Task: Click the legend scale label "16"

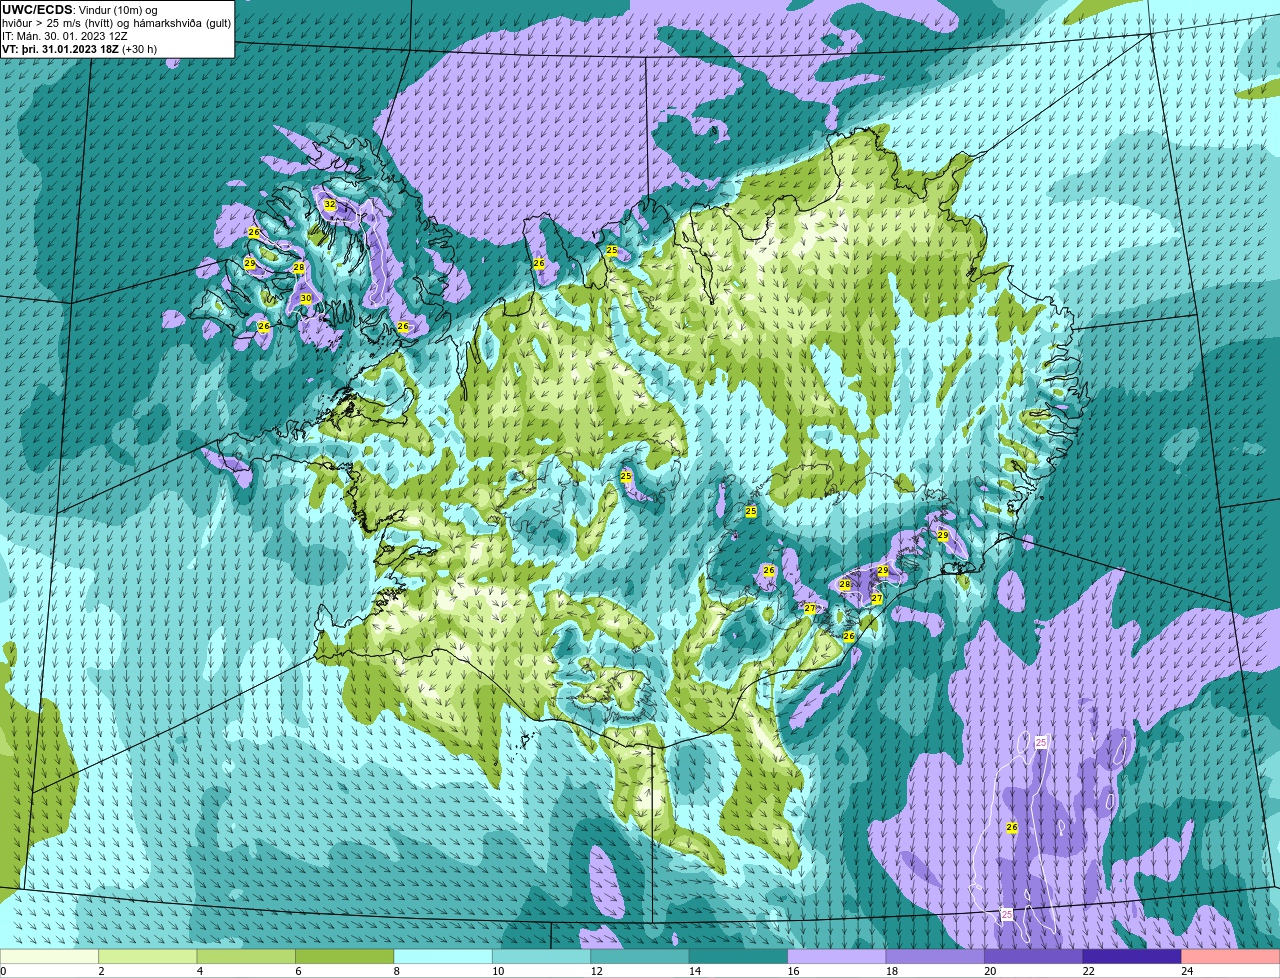Action: coord(792,971)
